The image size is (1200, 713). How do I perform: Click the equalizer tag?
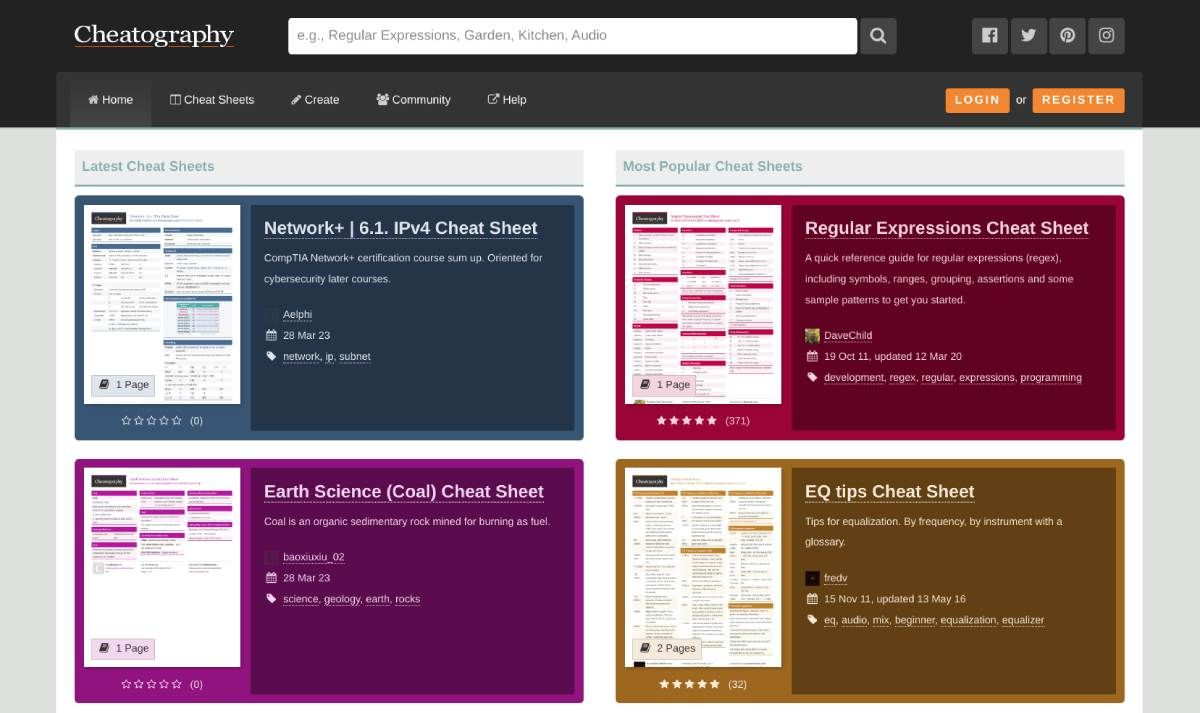click(x=1023, y=620)
